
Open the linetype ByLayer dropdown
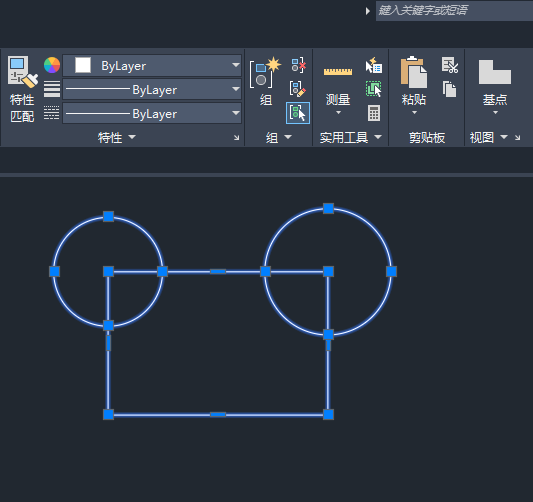click(x=152, y=113)
